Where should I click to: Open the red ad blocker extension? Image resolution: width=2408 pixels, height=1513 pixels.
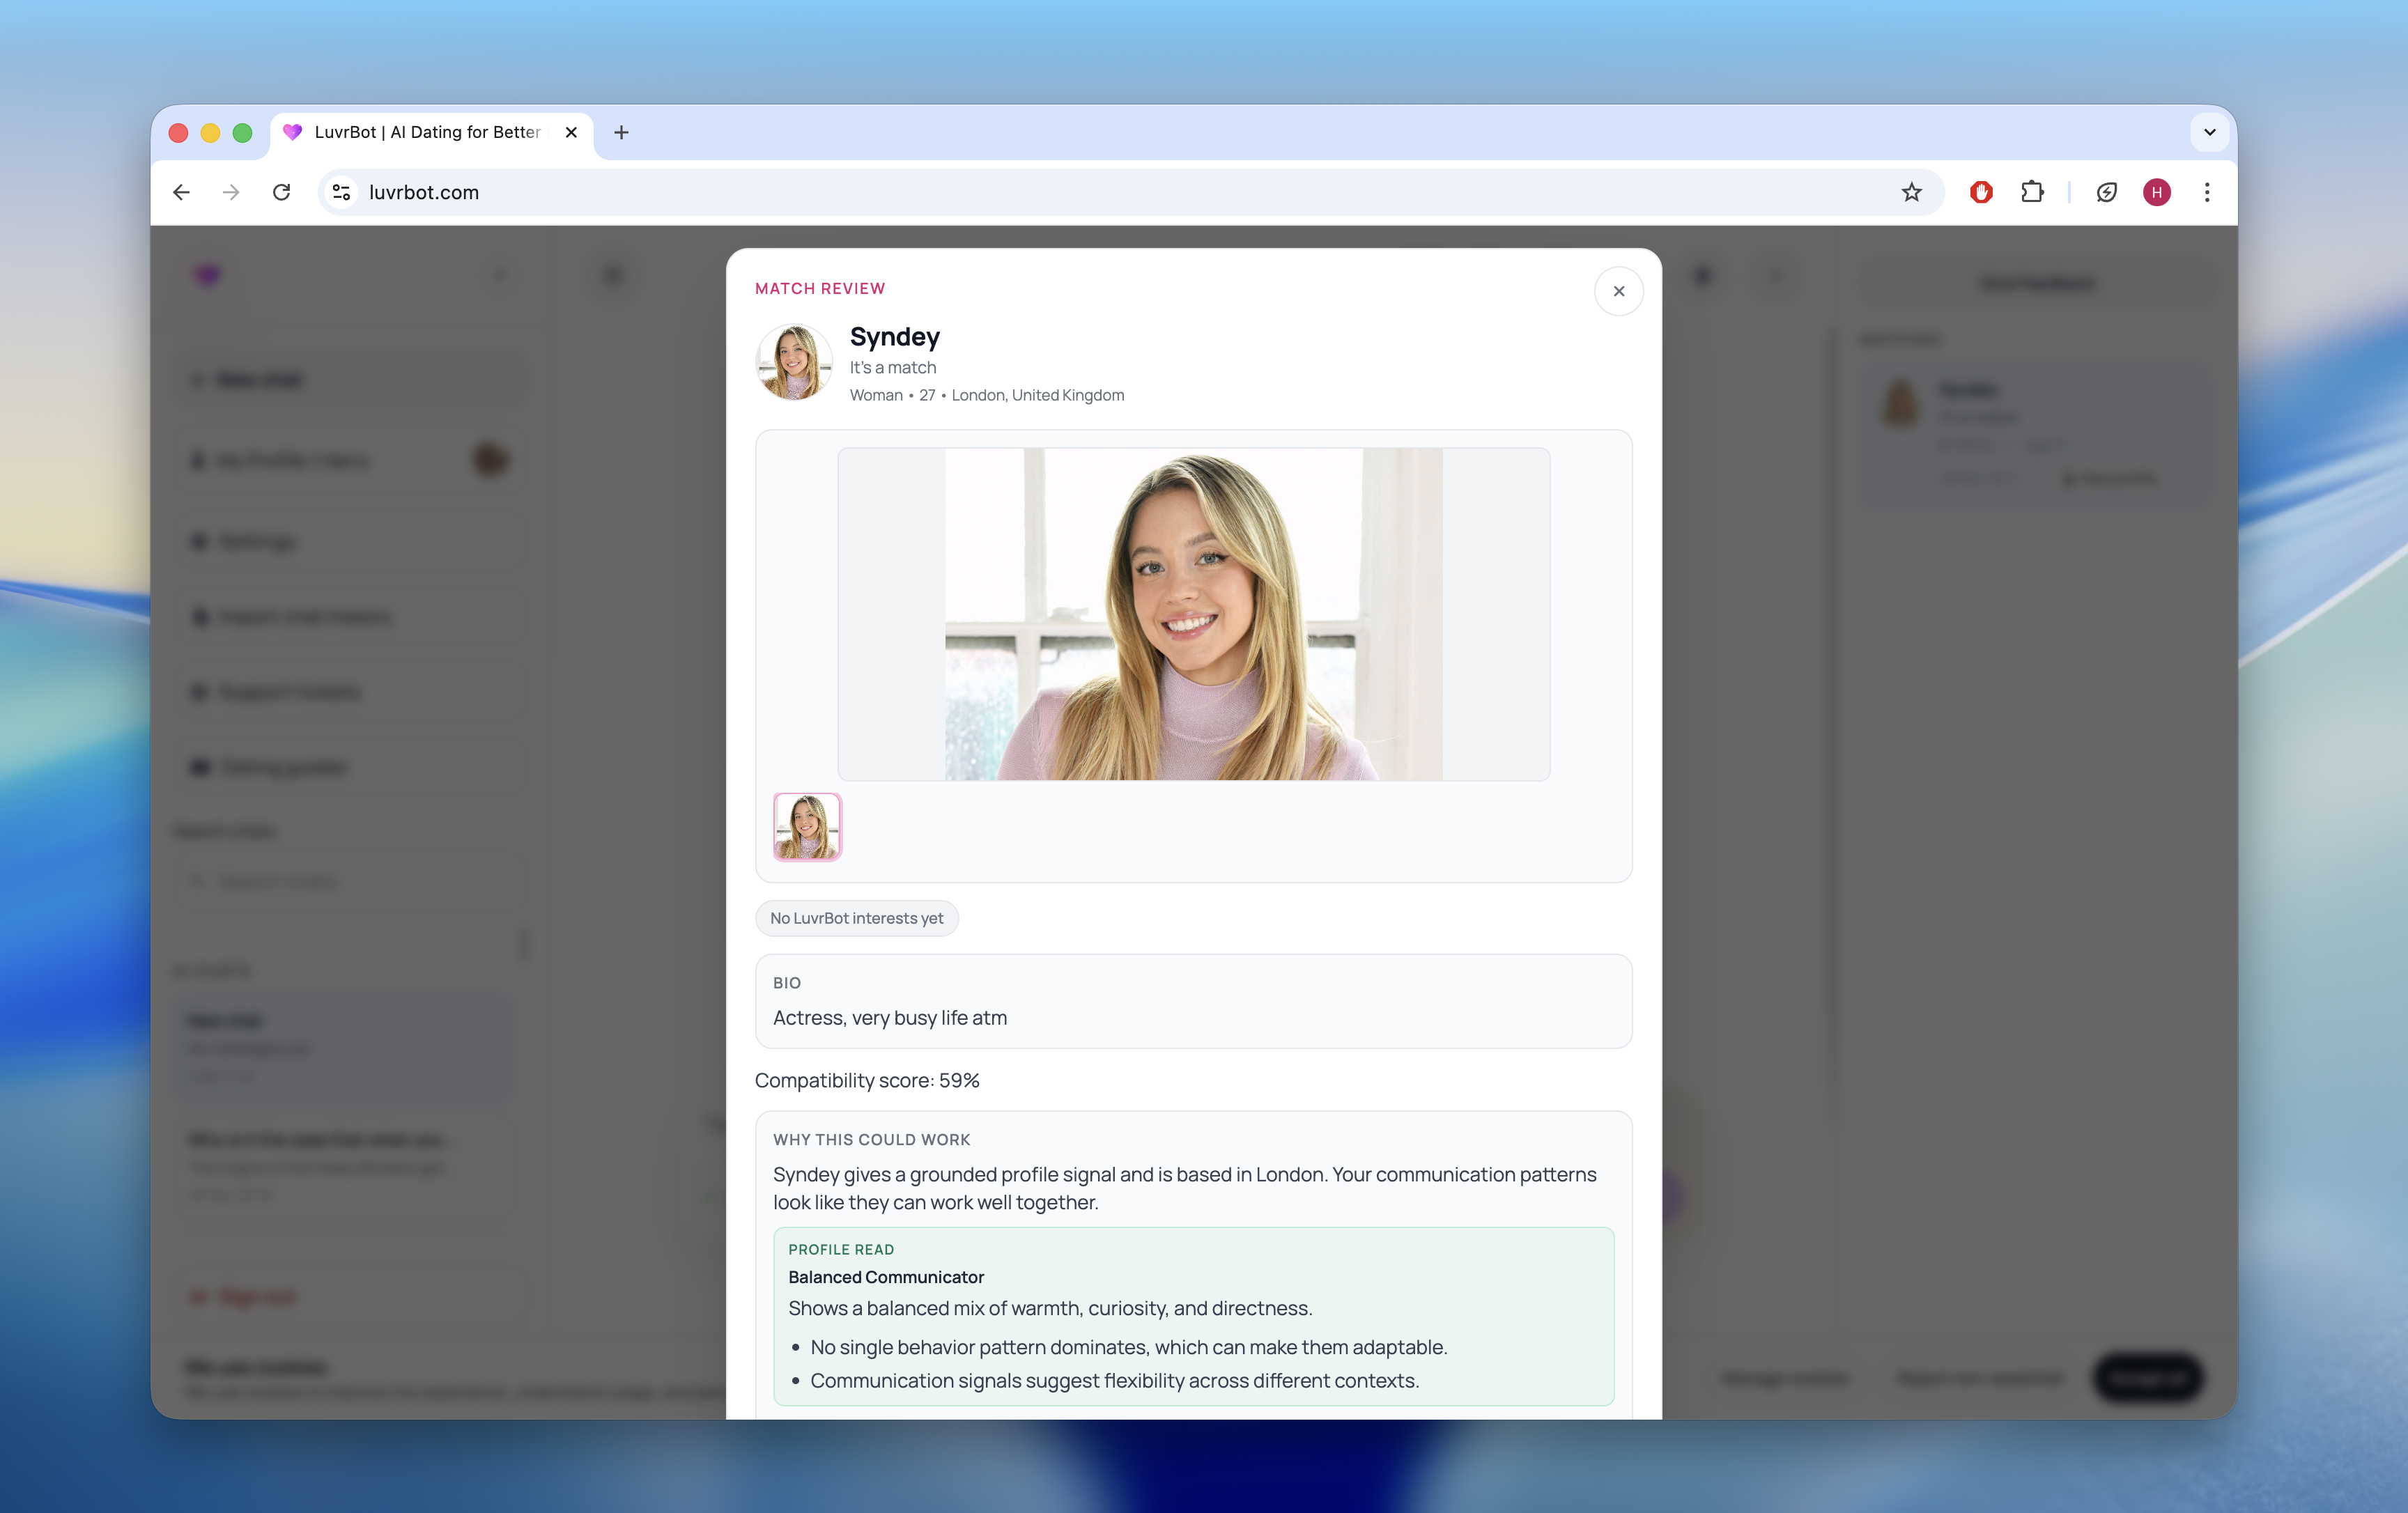click(1981, 192)
